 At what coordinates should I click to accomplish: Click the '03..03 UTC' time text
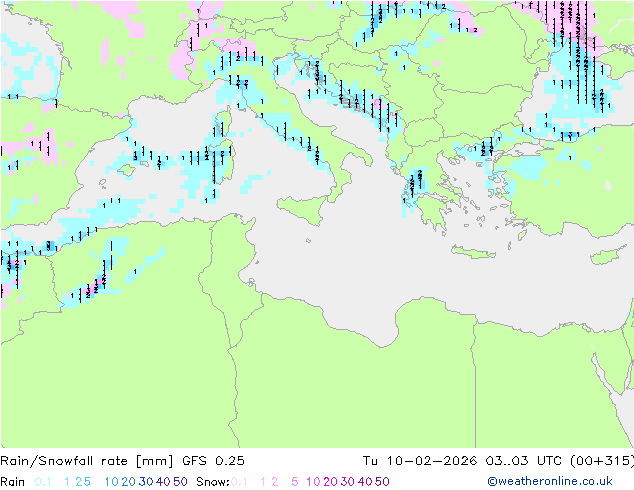(x=523, y=461)
